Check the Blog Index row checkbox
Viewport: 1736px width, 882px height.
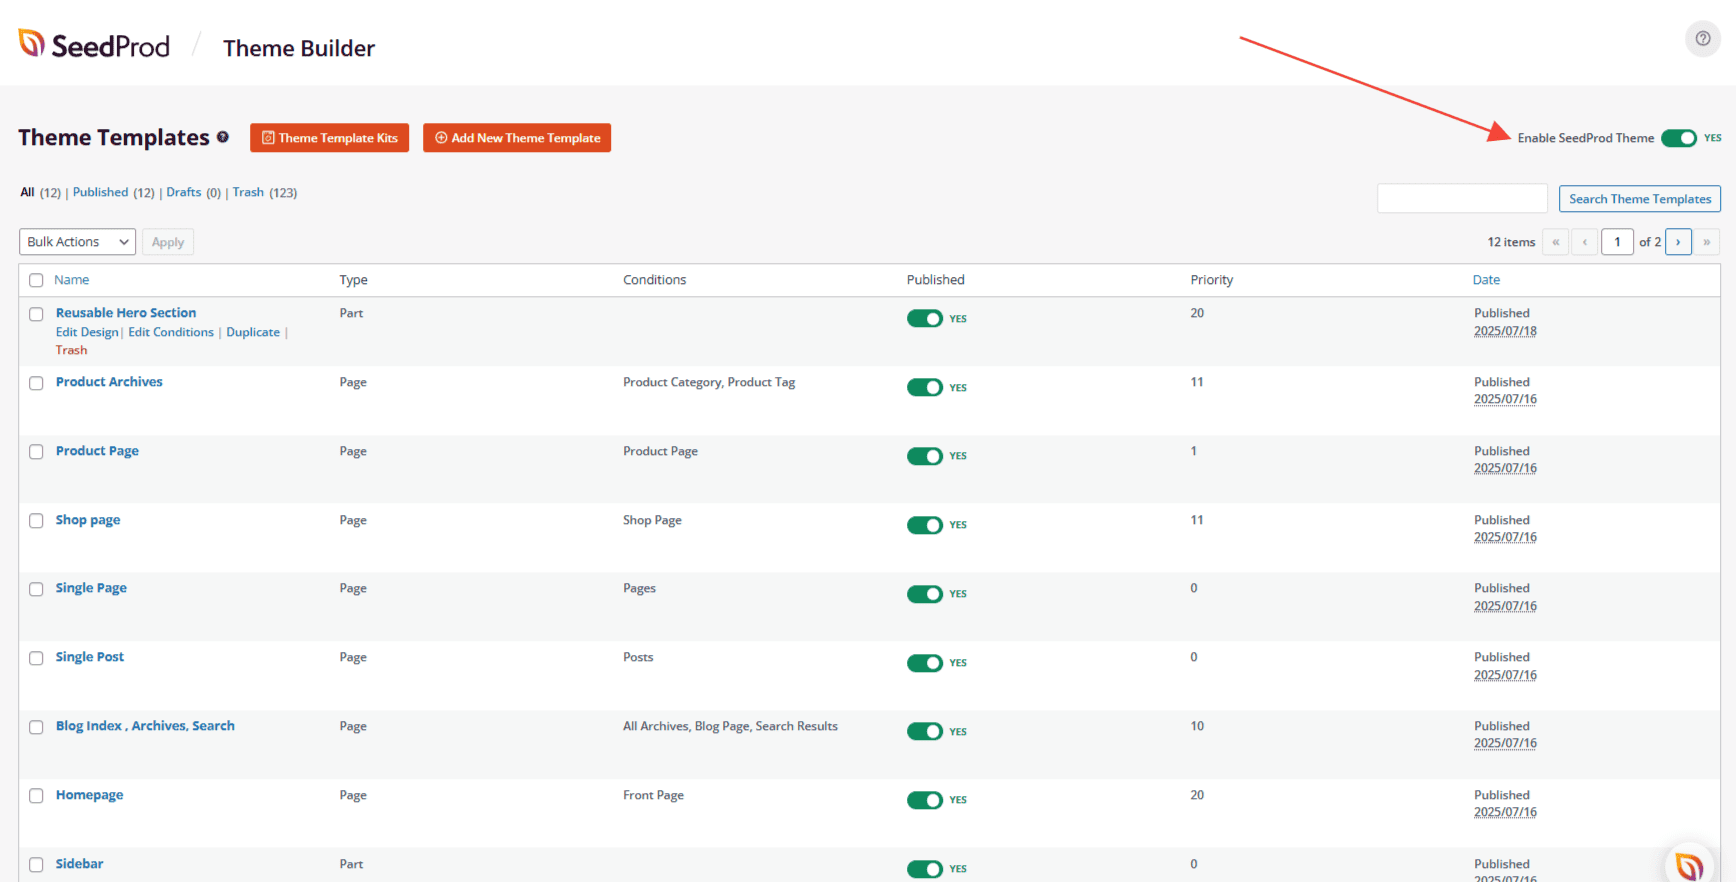point(36,727)
